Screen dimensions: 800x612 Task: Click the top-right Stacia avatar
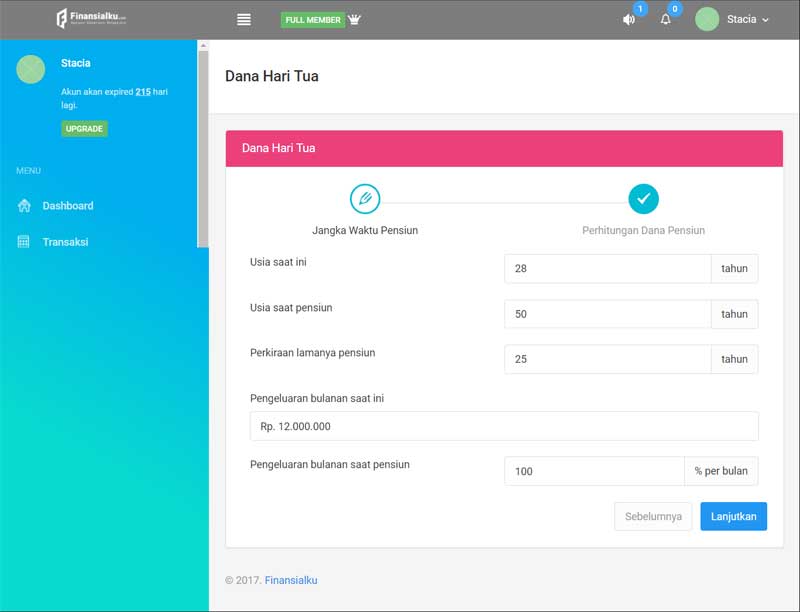coord(707,19)
